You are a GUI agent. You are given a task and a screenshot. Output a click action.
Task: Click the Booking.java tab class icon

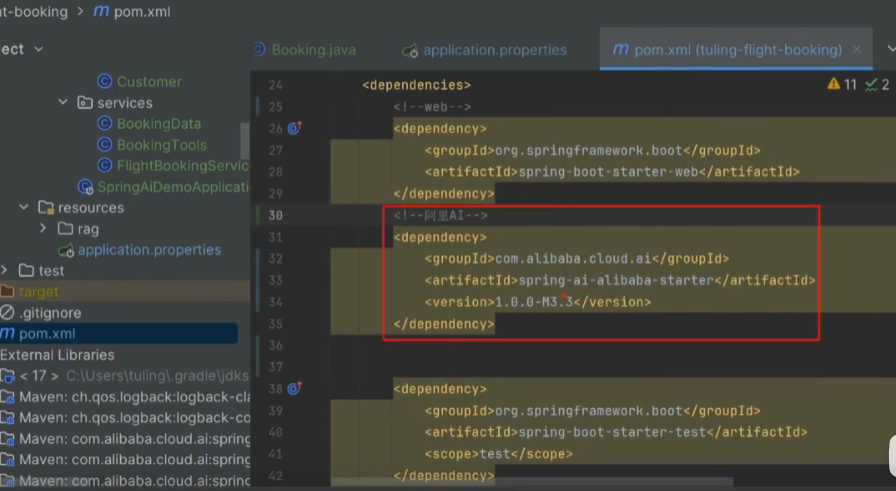[259, 50]
